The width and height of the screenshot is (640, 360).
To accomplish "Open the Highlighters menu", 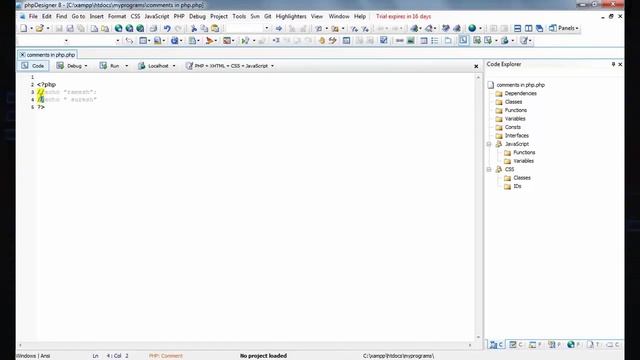I will [x=291, y=16].
